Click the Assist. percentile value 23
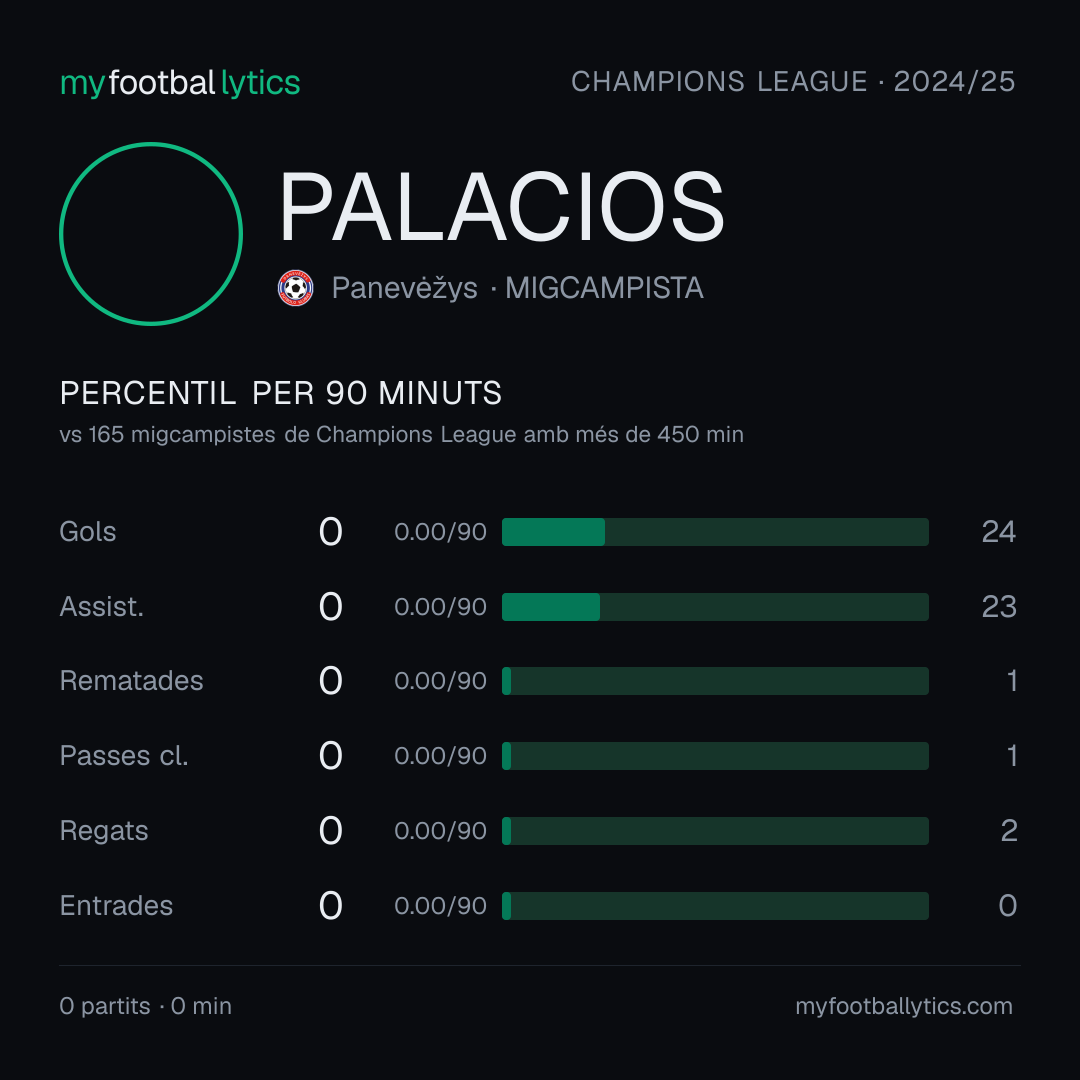This screenshot has width=1080, height=1080. [999, 607]
